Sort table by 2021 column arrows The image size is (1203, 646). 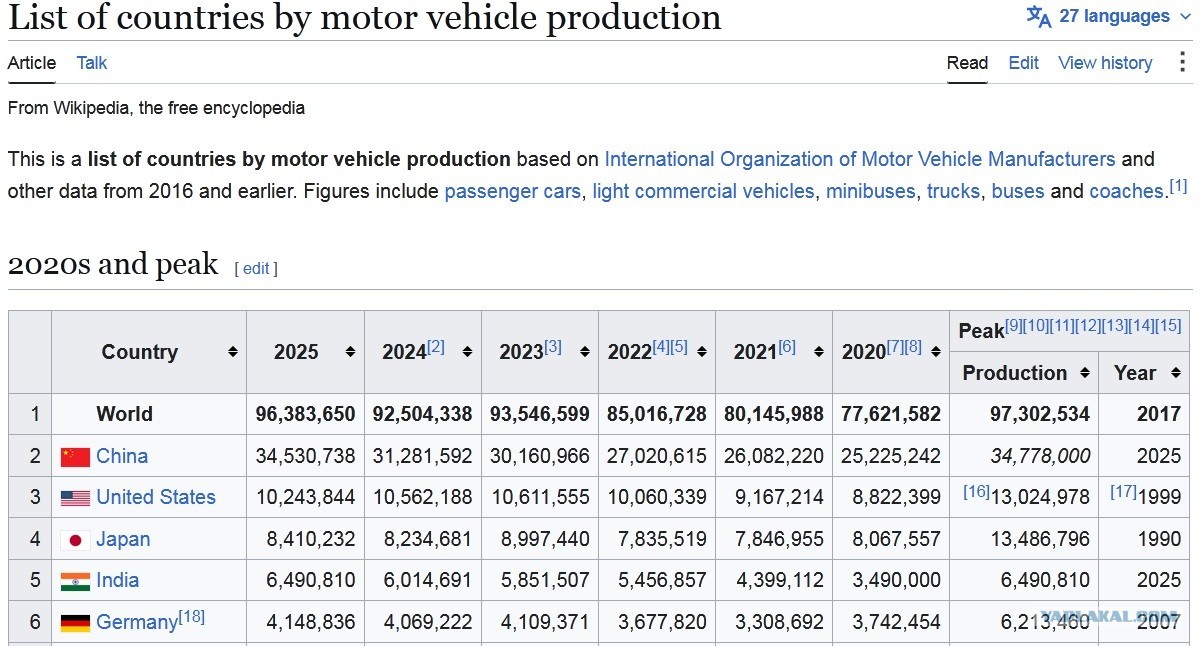819,352
